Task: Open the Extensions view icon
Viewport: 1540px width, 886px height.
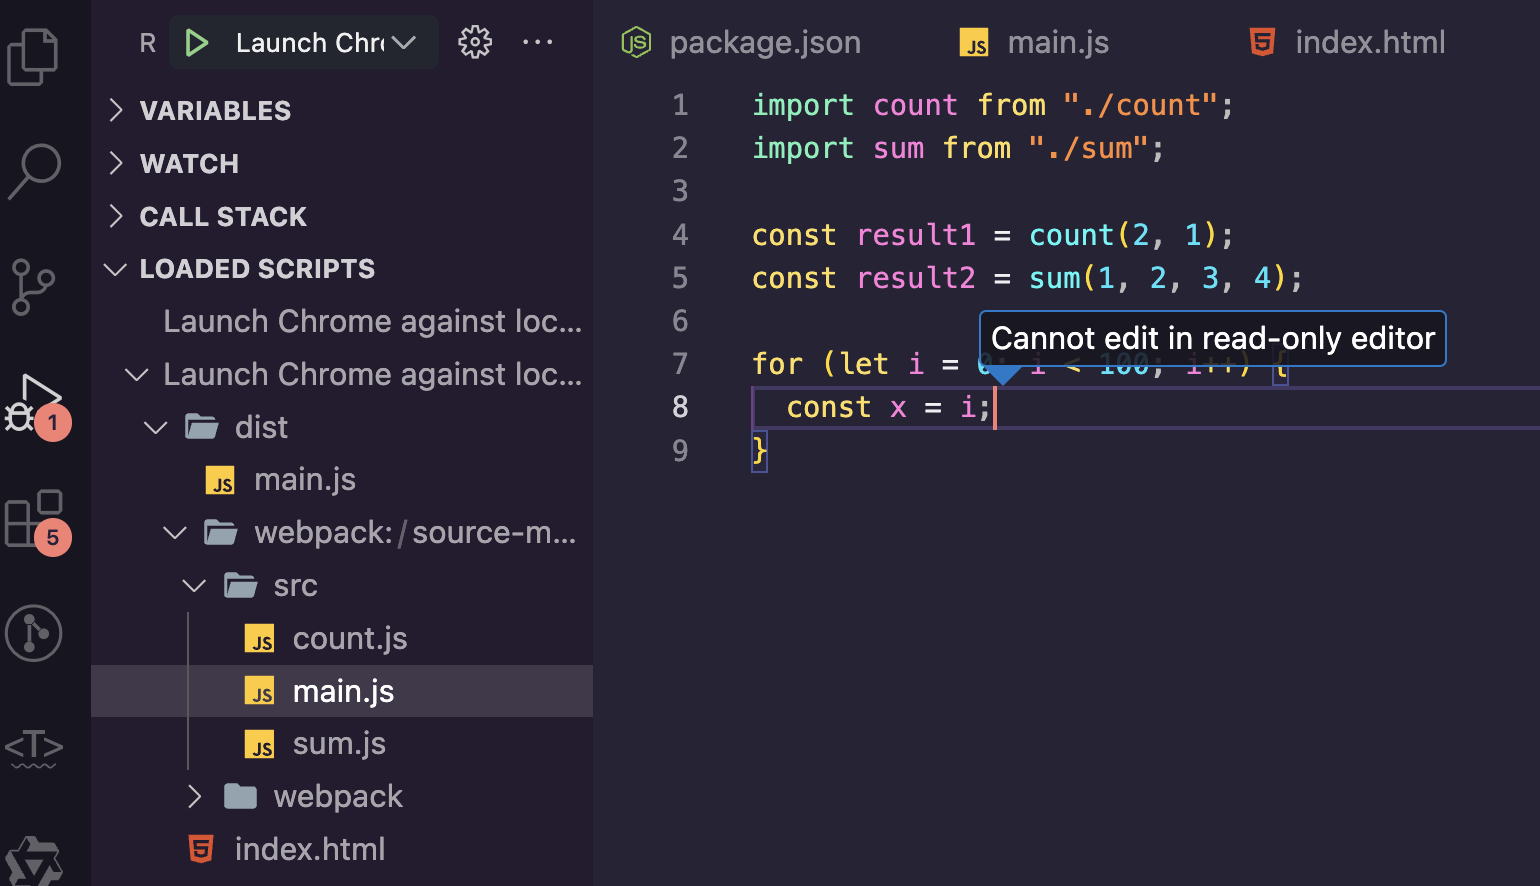Action: pyautogui.click(x=35, y=518)
